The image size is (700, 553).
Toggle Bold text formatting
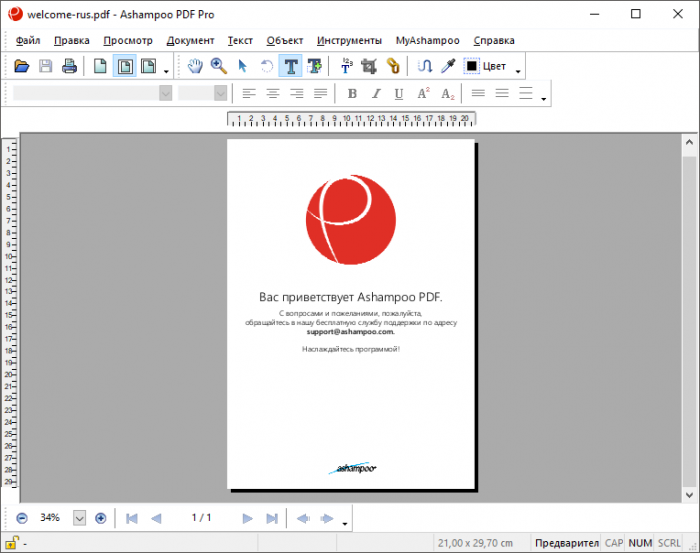coord(351,94)
